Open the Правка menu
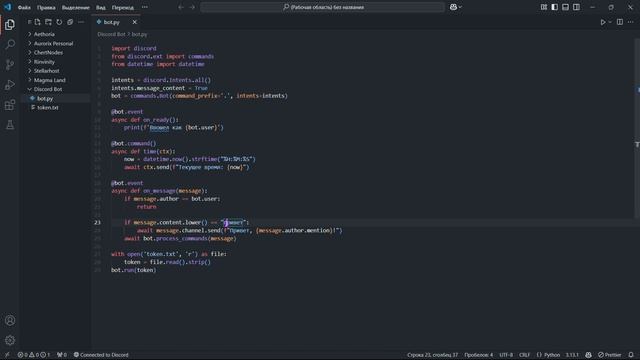This screenshot has height=360, width=640. pyautogui.click(x=46, y=7)
